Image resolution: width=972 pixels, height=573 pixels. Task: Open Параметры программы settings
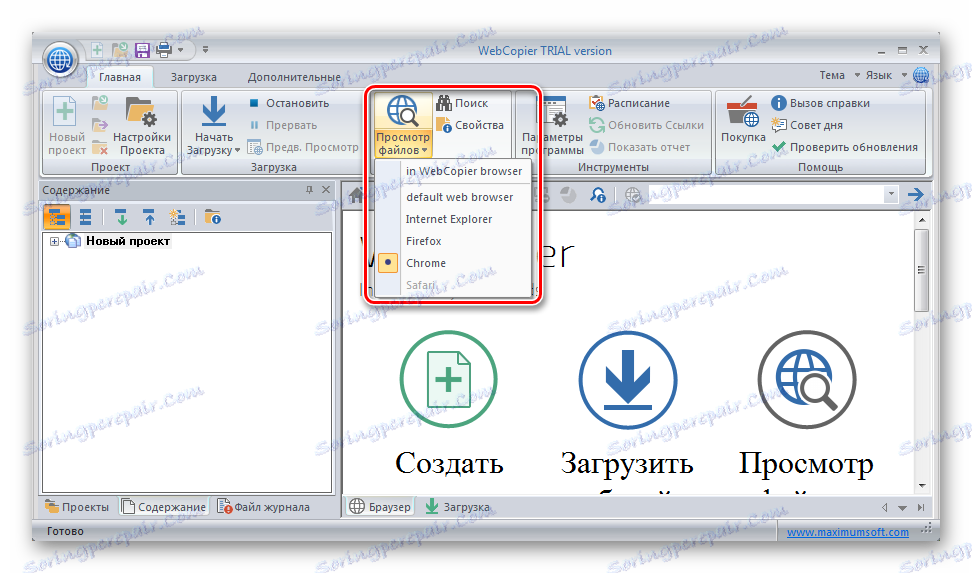[552, 127]
